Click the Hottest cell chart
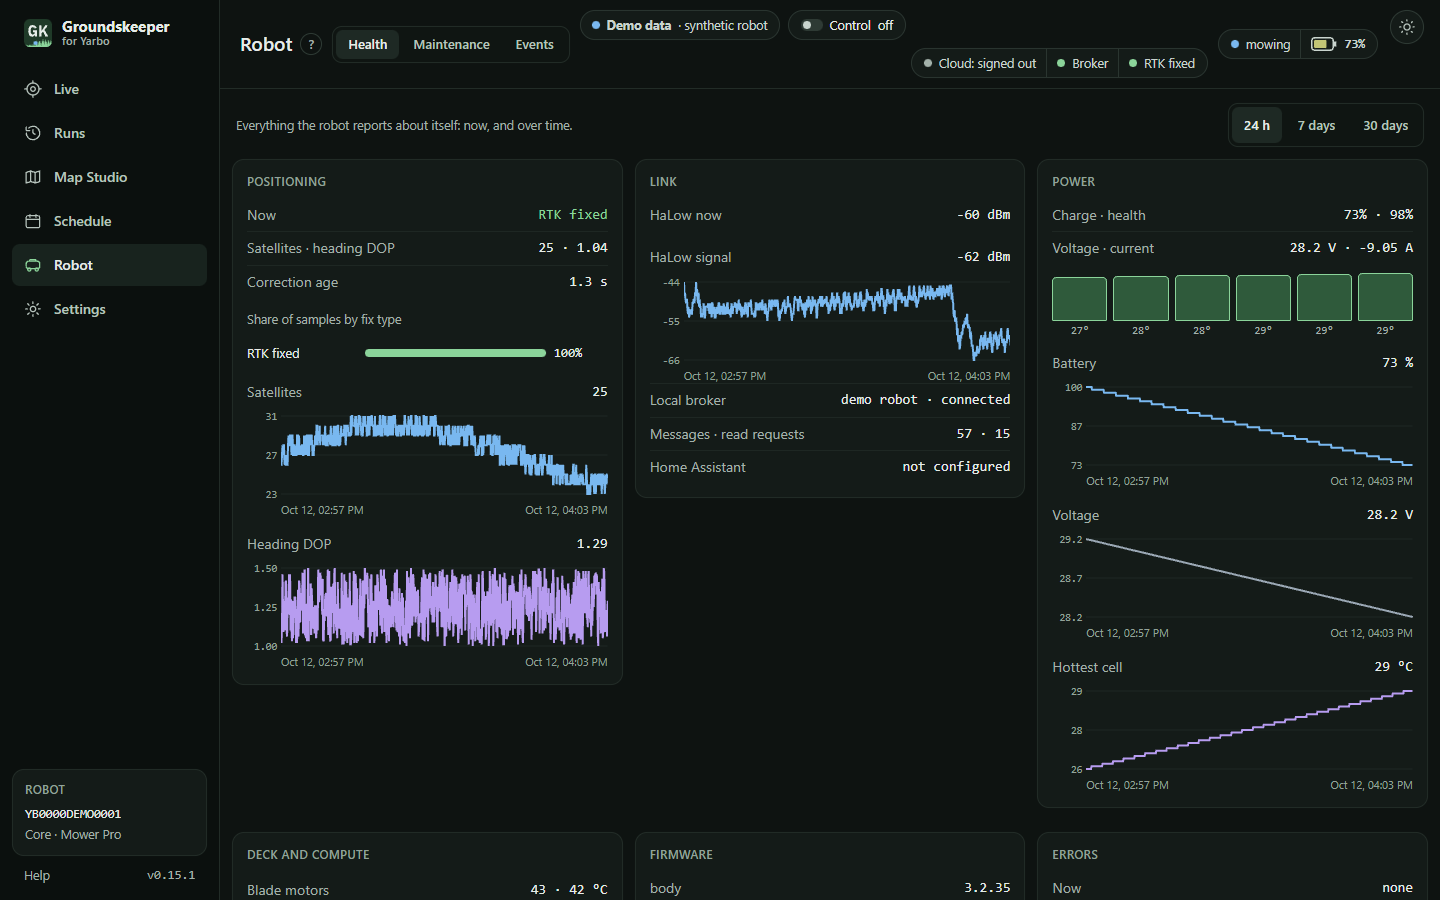Image resolution: width=1440 pixels, height=900 pixels. coord(1249,730)
